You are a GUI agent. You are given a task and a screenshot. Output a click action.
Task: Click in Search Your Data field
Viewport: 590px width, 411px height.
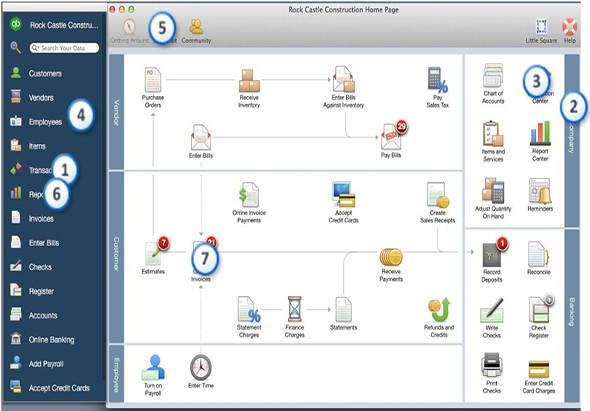pos(64,48)
